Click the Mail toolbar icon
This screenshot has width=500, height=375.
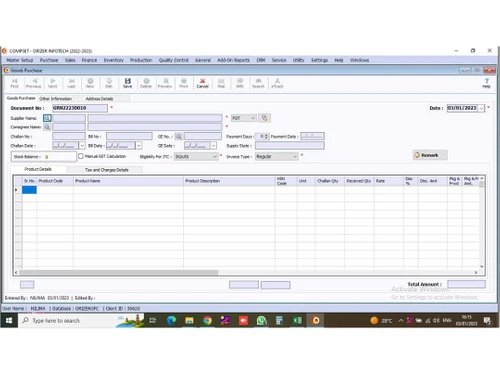click(x=221, y=83)
